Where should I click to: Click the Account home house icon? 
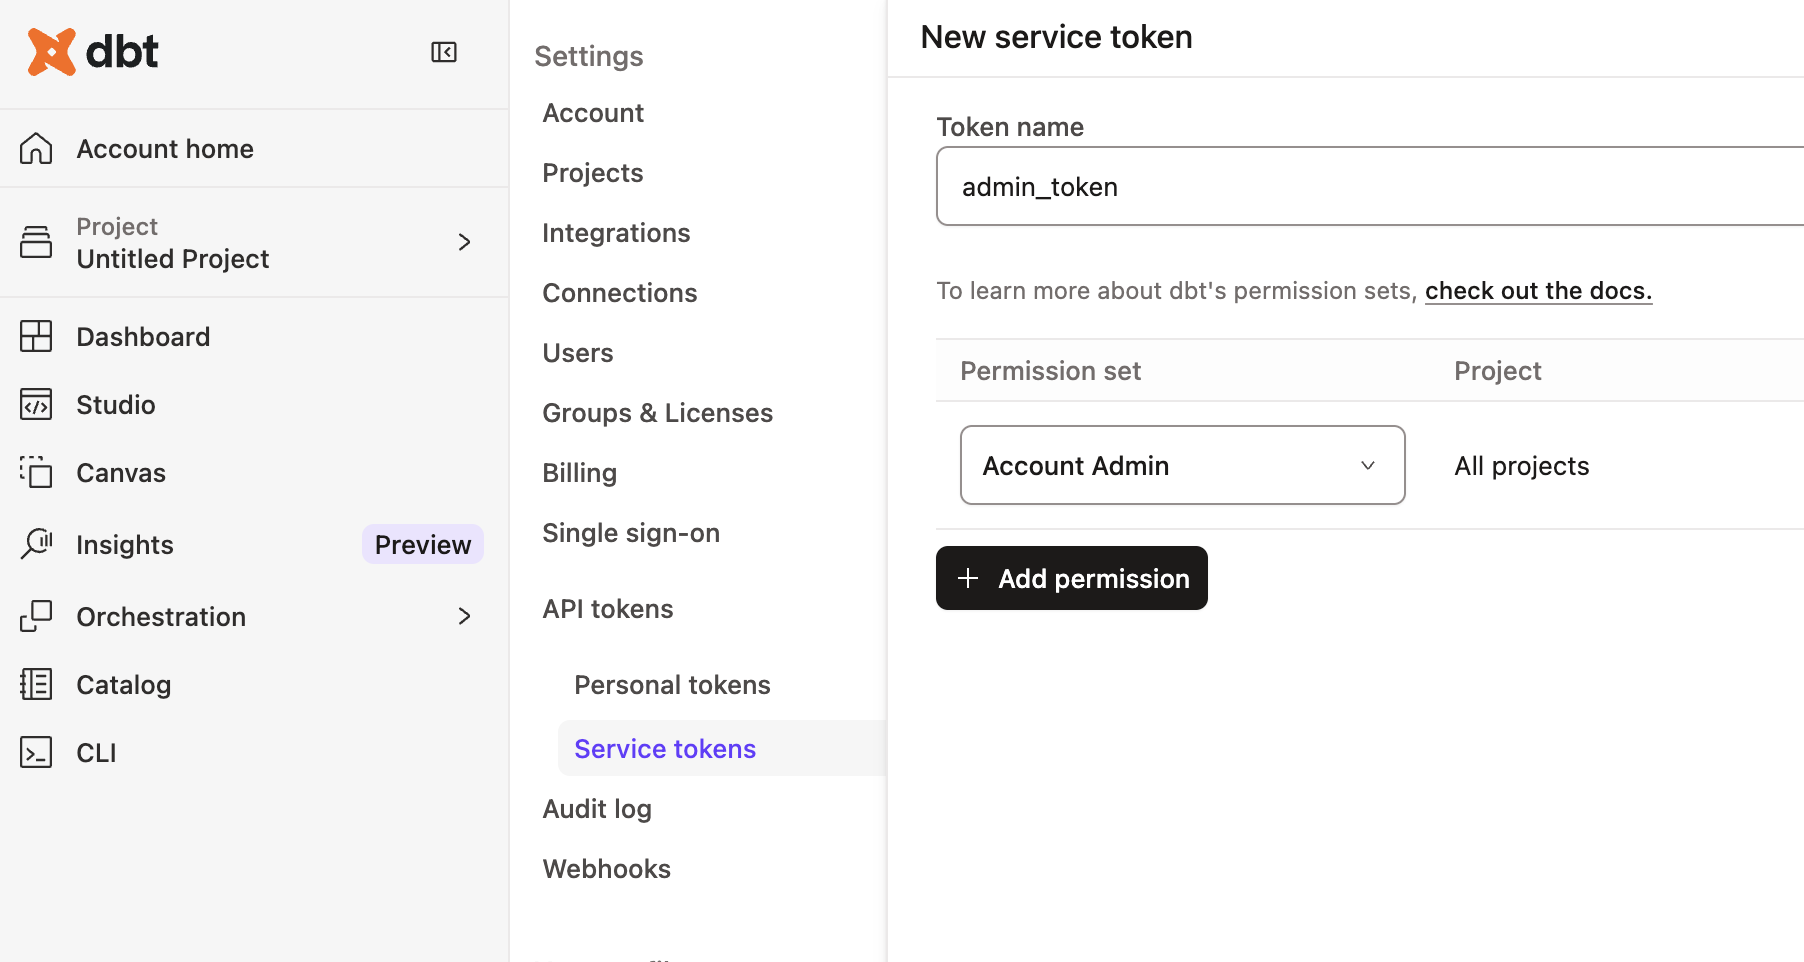[36, 149]
